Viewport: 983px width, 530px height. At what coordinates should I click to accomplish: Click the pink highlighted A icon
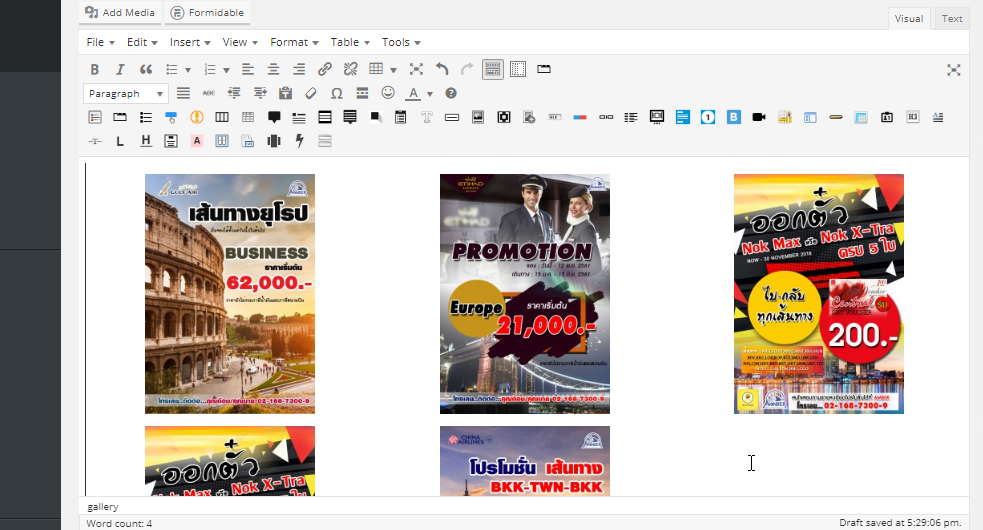click(197, 141)
